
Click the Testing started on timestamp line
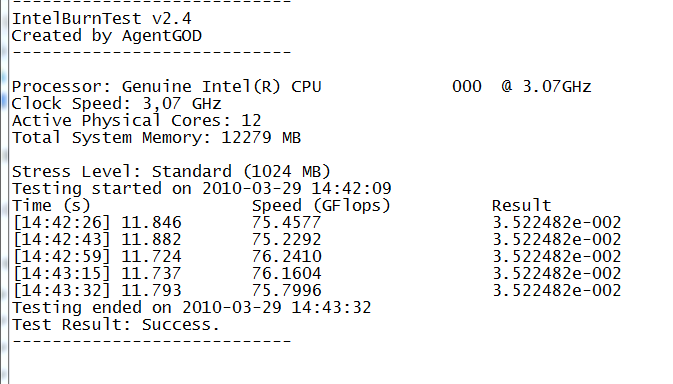pyautogui.click(x=202, y=188)
